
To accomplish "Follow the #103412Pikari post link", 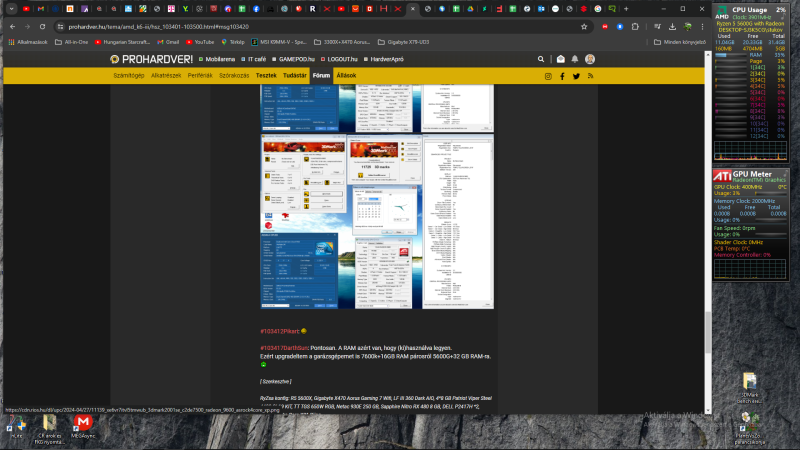I will point(280,331).
